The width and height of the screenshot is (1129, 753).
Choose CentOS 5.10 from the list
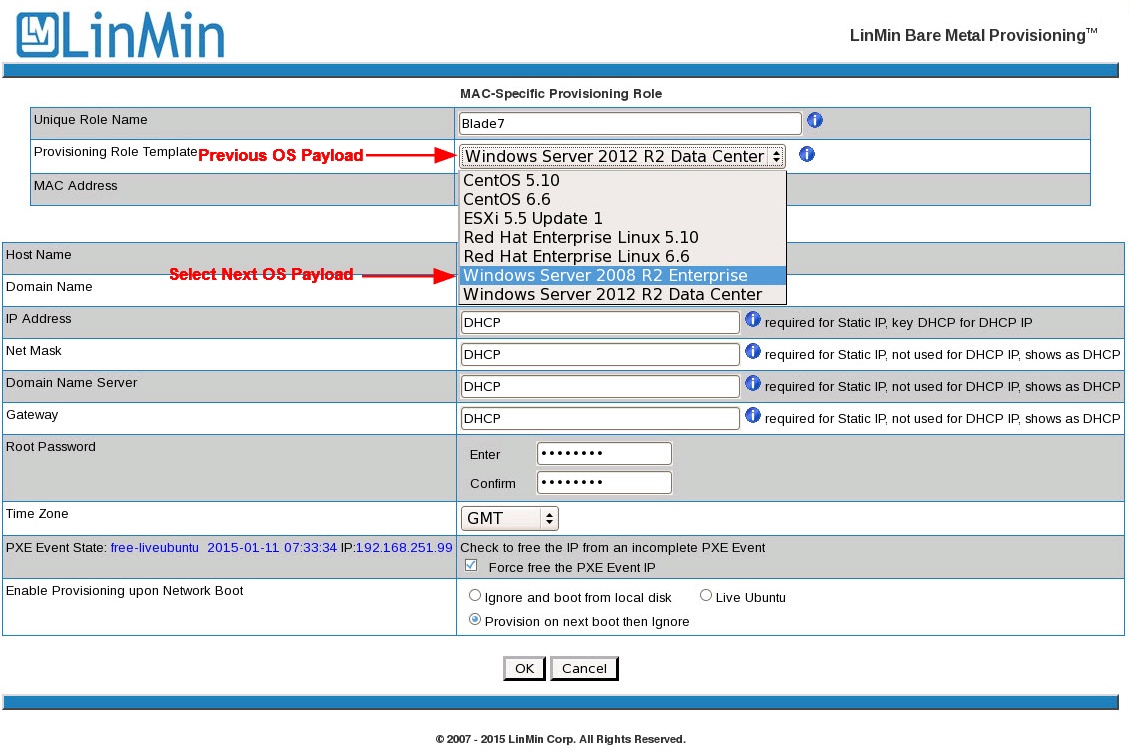click(622, 180)
